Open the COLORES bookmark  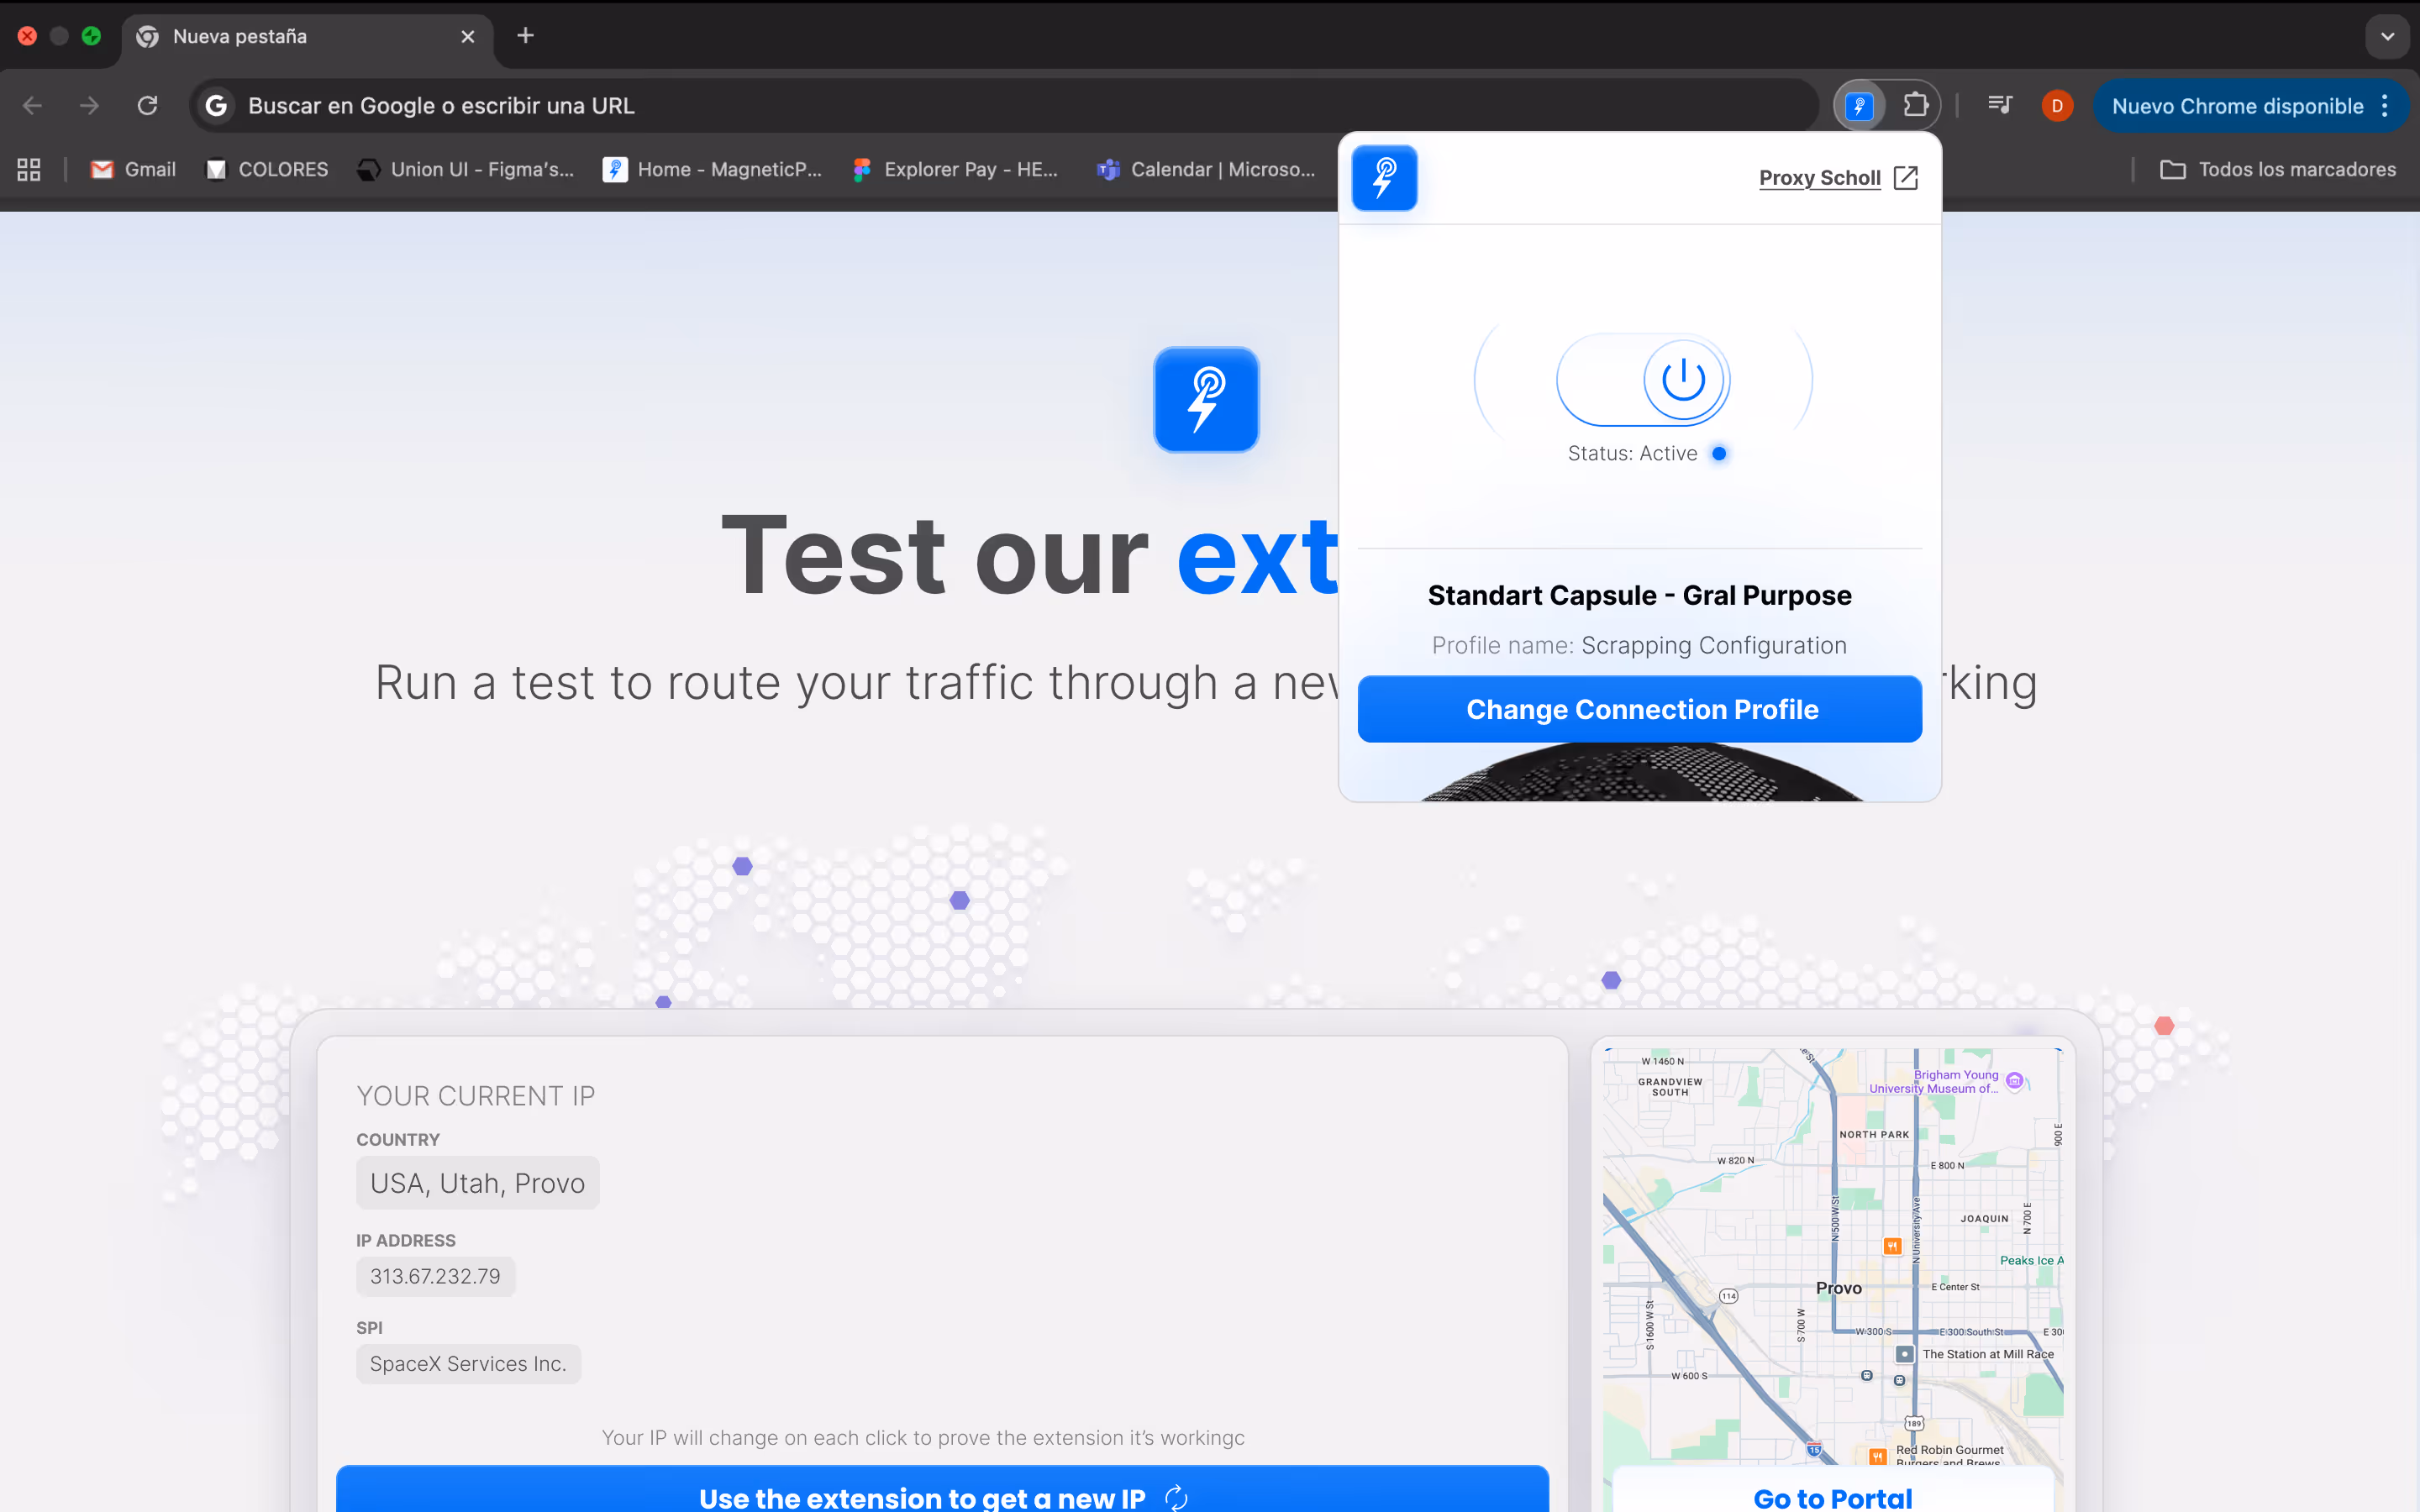[x=267, y=170]
